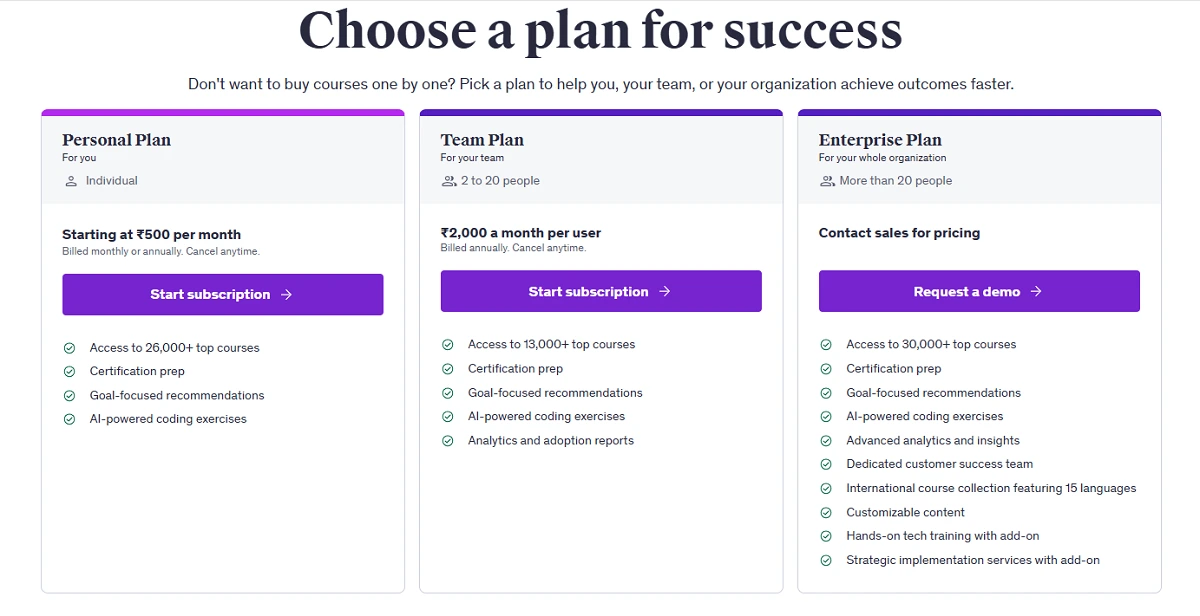Click the people icon beside 'More than 20 people'
Viewport: 1200px width, 616px height.
[827, 181]
